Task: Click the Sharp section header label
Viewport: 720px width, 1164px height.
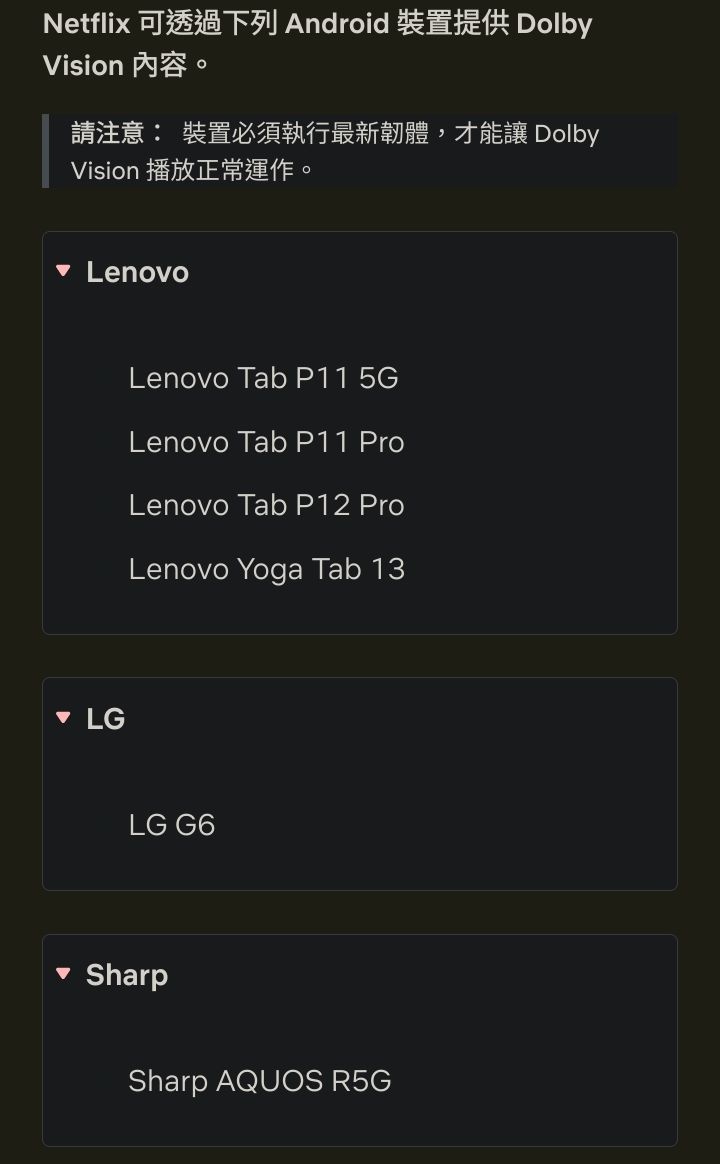Action: [x=127, y=975]
